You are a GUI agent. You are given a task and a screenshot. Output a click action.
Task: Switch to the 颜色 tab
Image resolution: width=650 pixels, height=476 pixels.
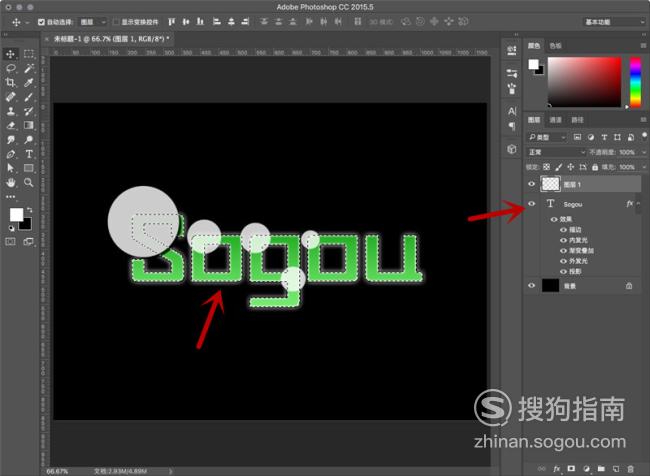(534, 46)
